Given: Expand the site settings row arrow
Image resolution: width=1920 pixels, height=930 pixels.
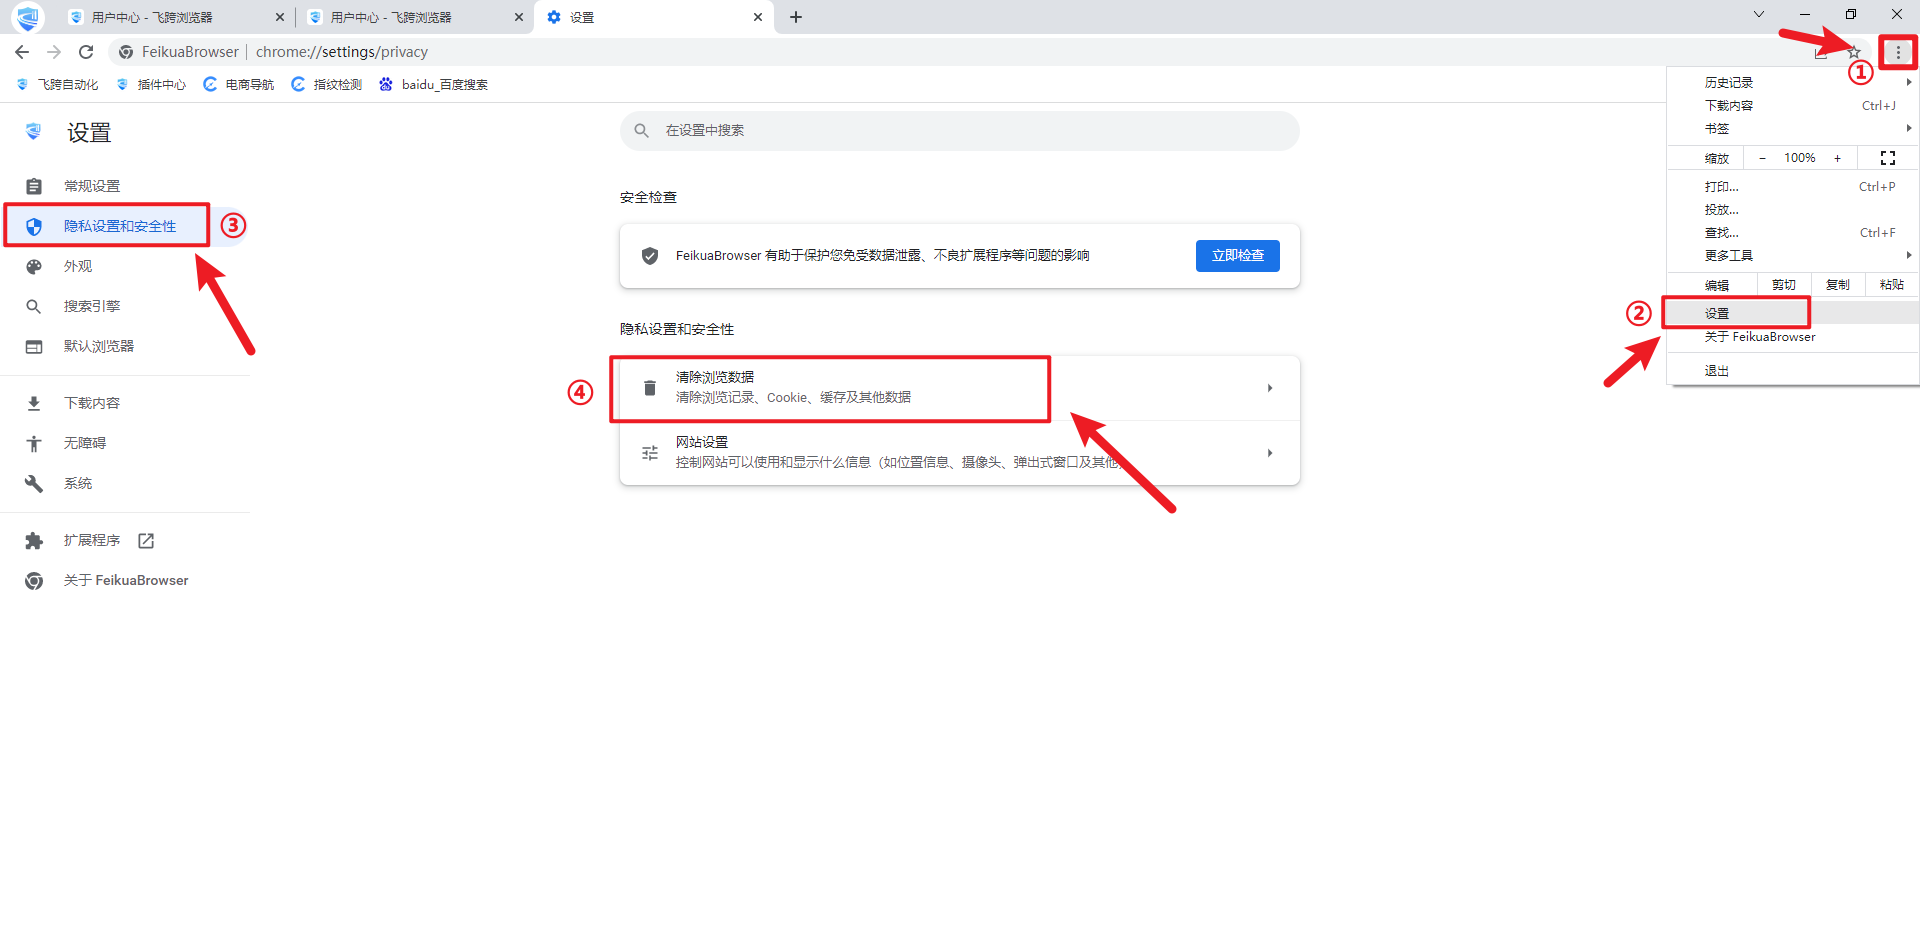Looking at the screenshot, I should click(x=1269, y=453).
